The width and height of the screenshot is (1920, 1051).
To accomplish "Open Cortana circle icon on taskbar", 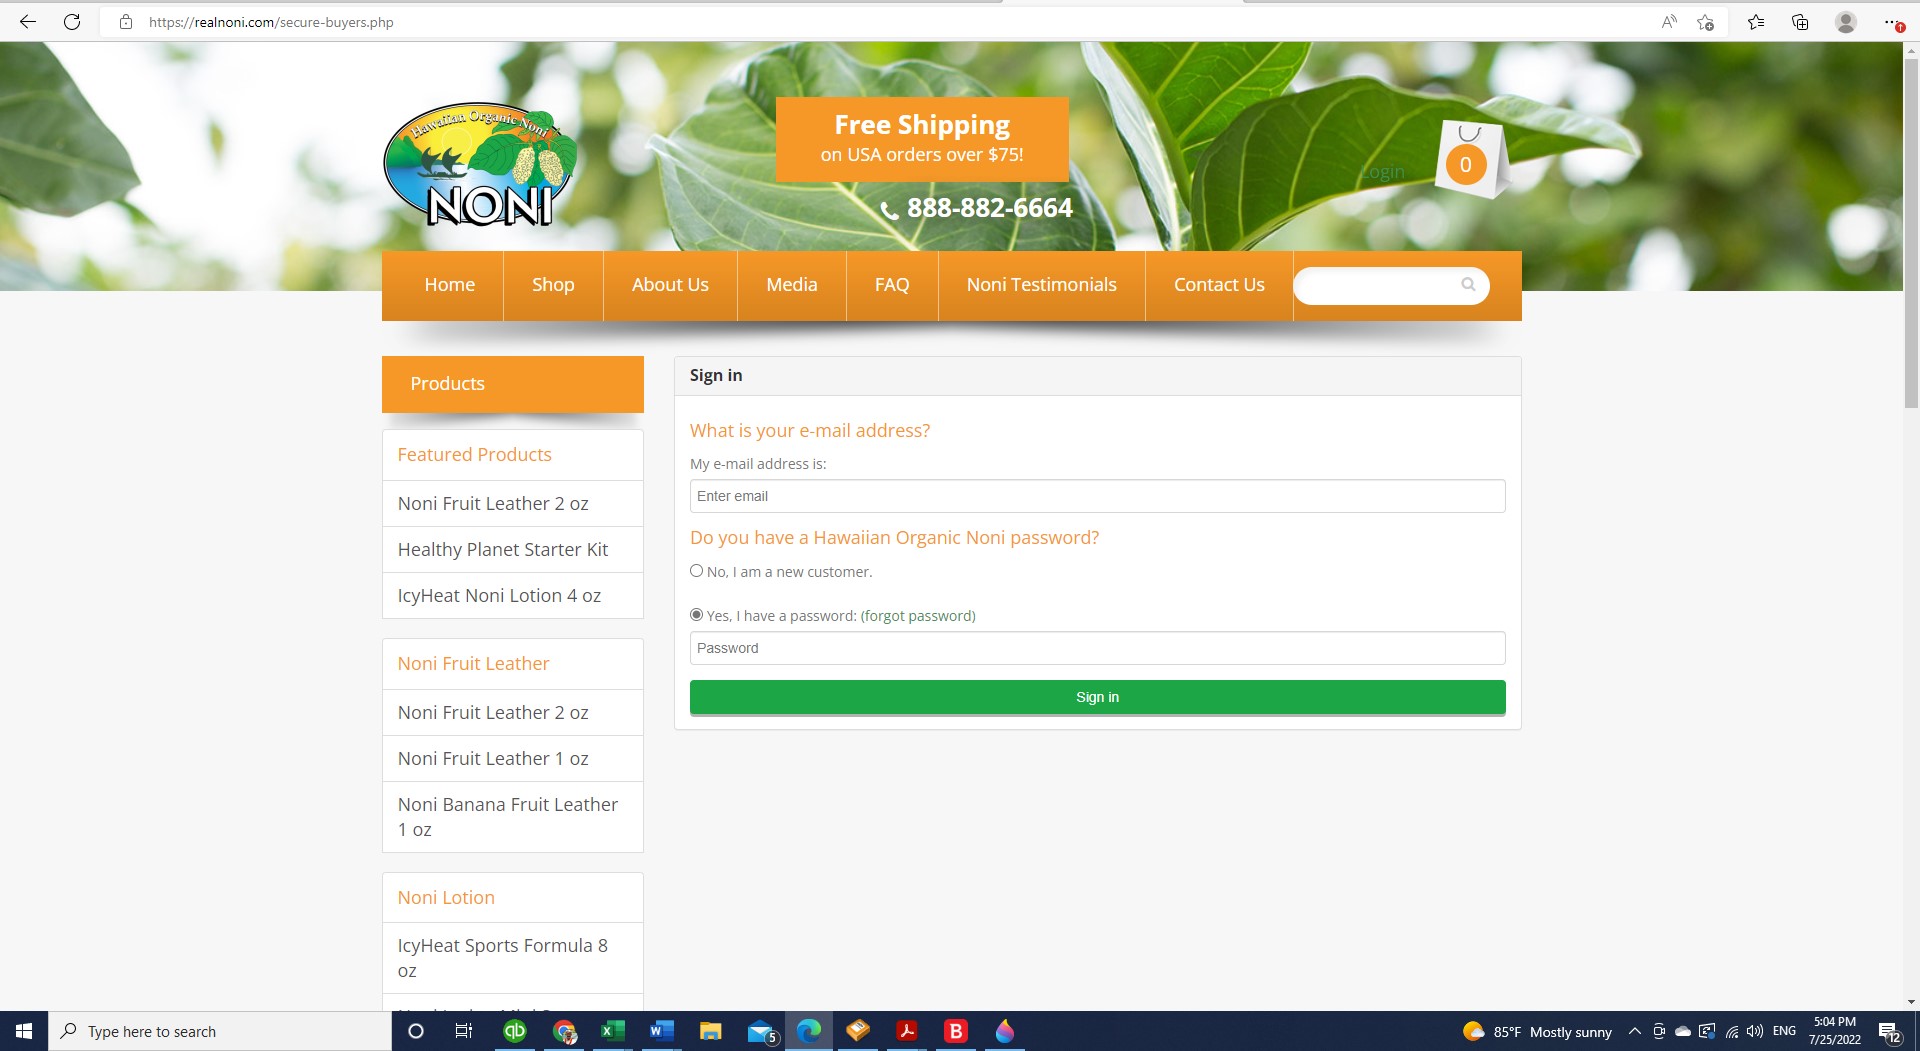I will (x=416, y=1031).
